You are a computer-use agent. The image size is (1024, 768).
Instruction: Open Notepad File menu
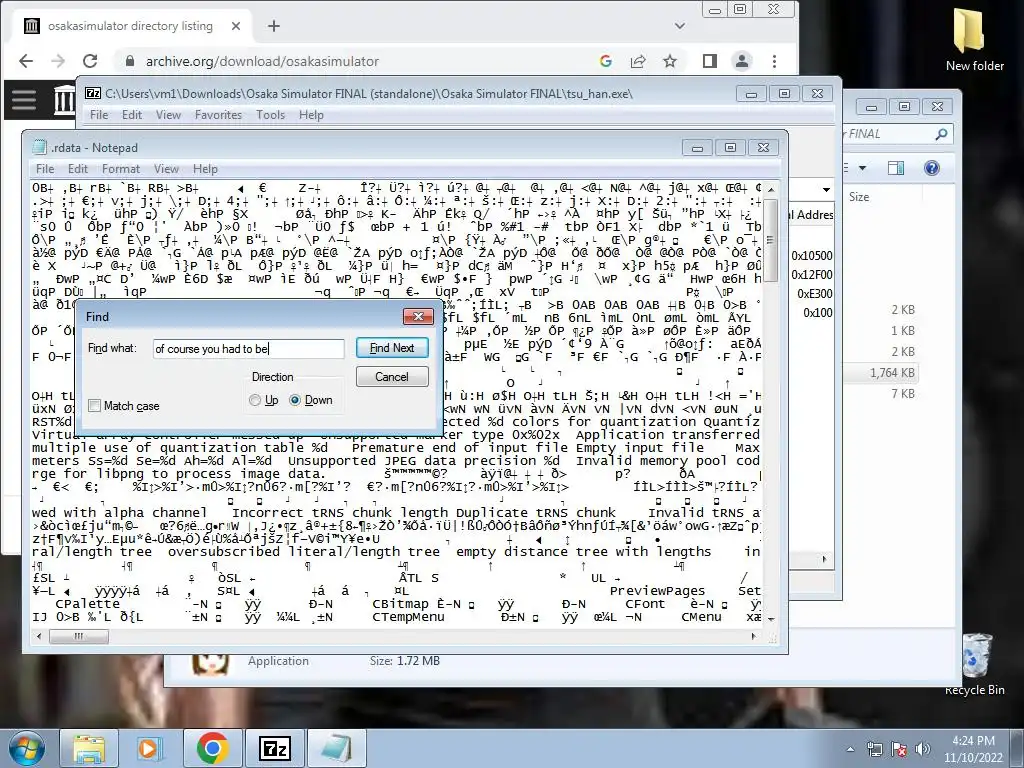(x=45, y=168)
